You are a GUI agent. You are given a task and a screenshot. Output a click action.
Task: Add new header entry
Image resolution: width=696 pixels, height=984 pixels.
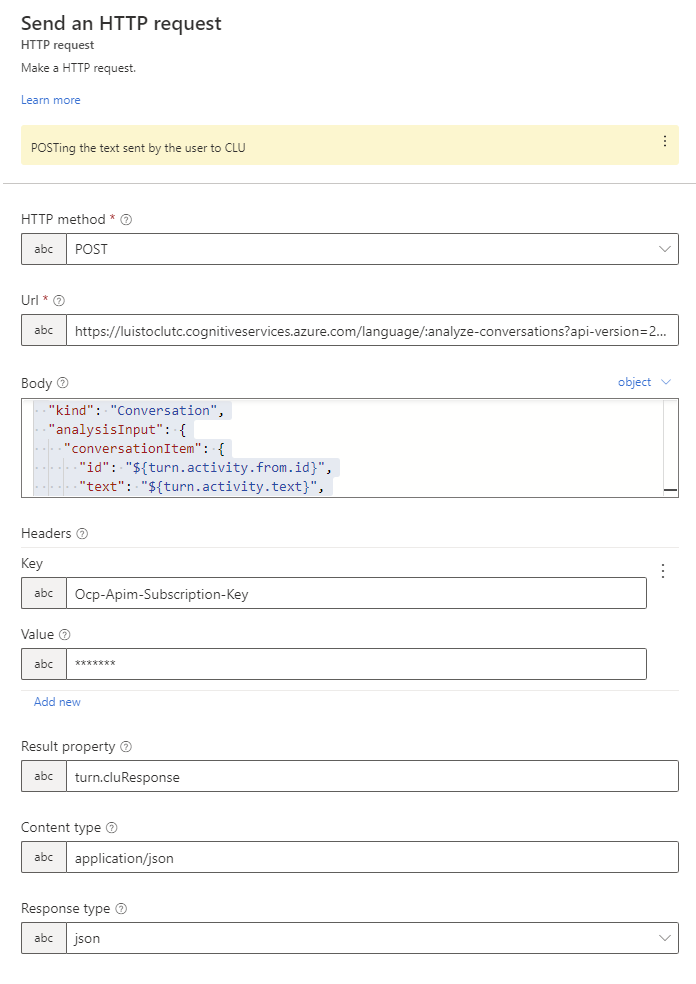(x=57, y=702)
